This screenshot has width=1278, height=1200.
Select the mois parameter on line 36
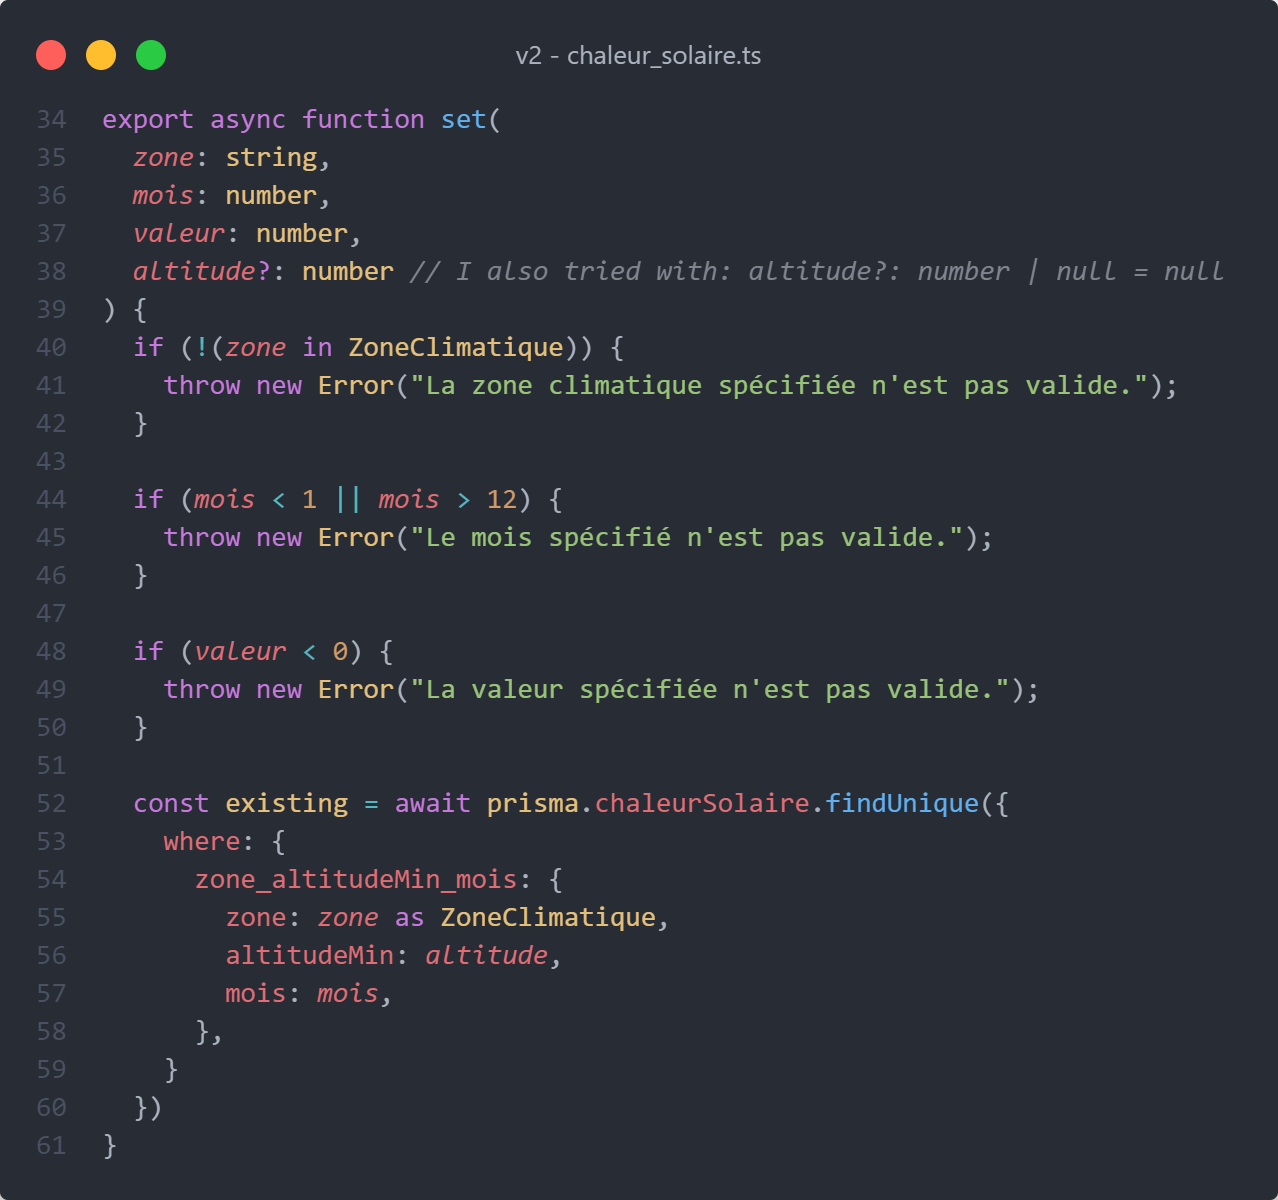(162, 195)
